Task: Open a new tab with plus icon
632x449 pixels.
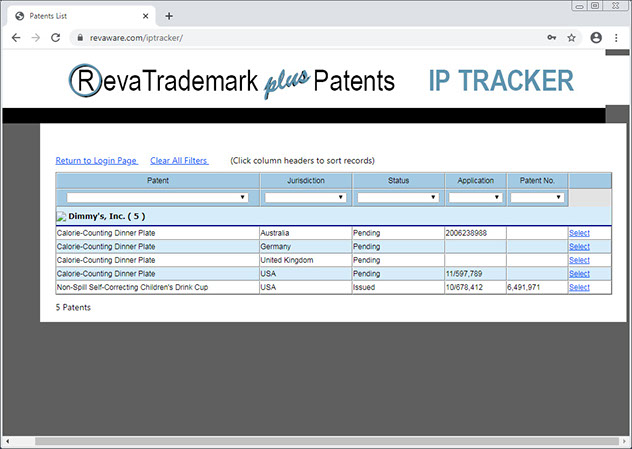Action: click(x=169, y=16)
